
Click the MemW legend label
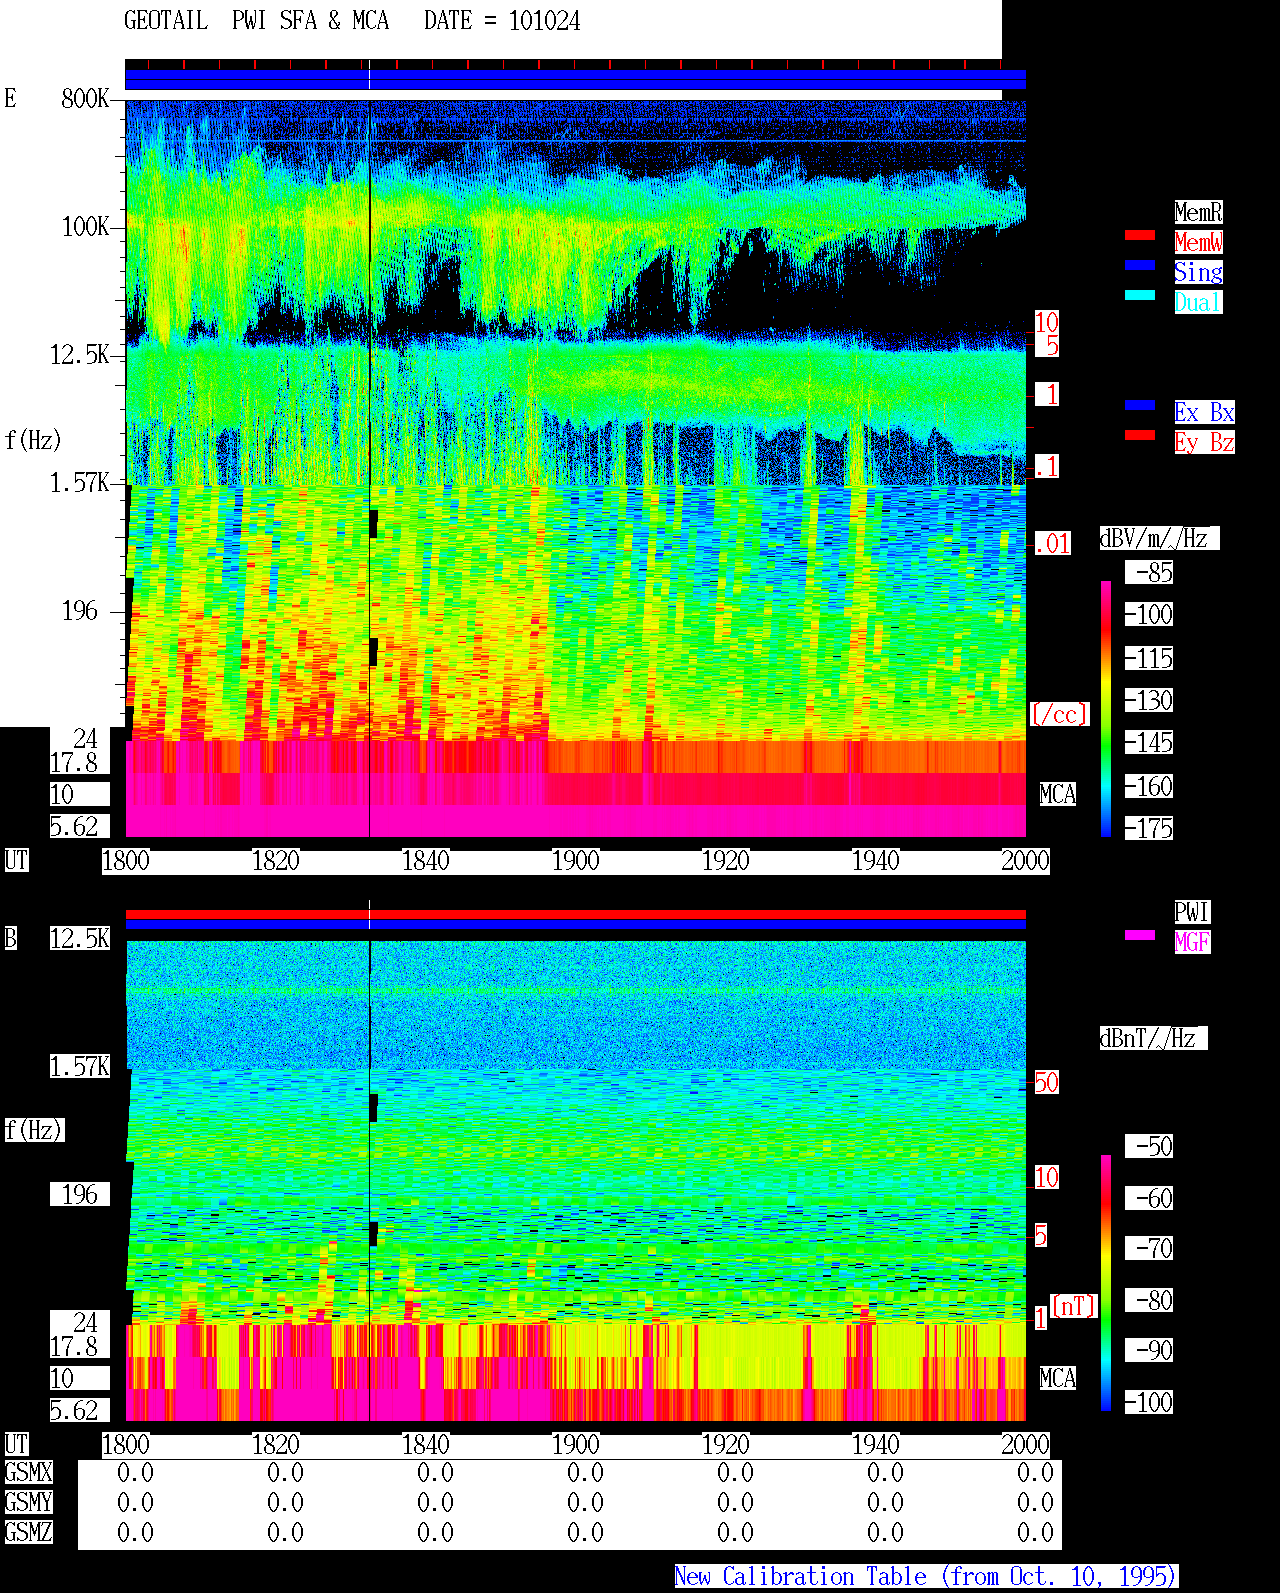pyautogui.click(x=1198, y=242)
